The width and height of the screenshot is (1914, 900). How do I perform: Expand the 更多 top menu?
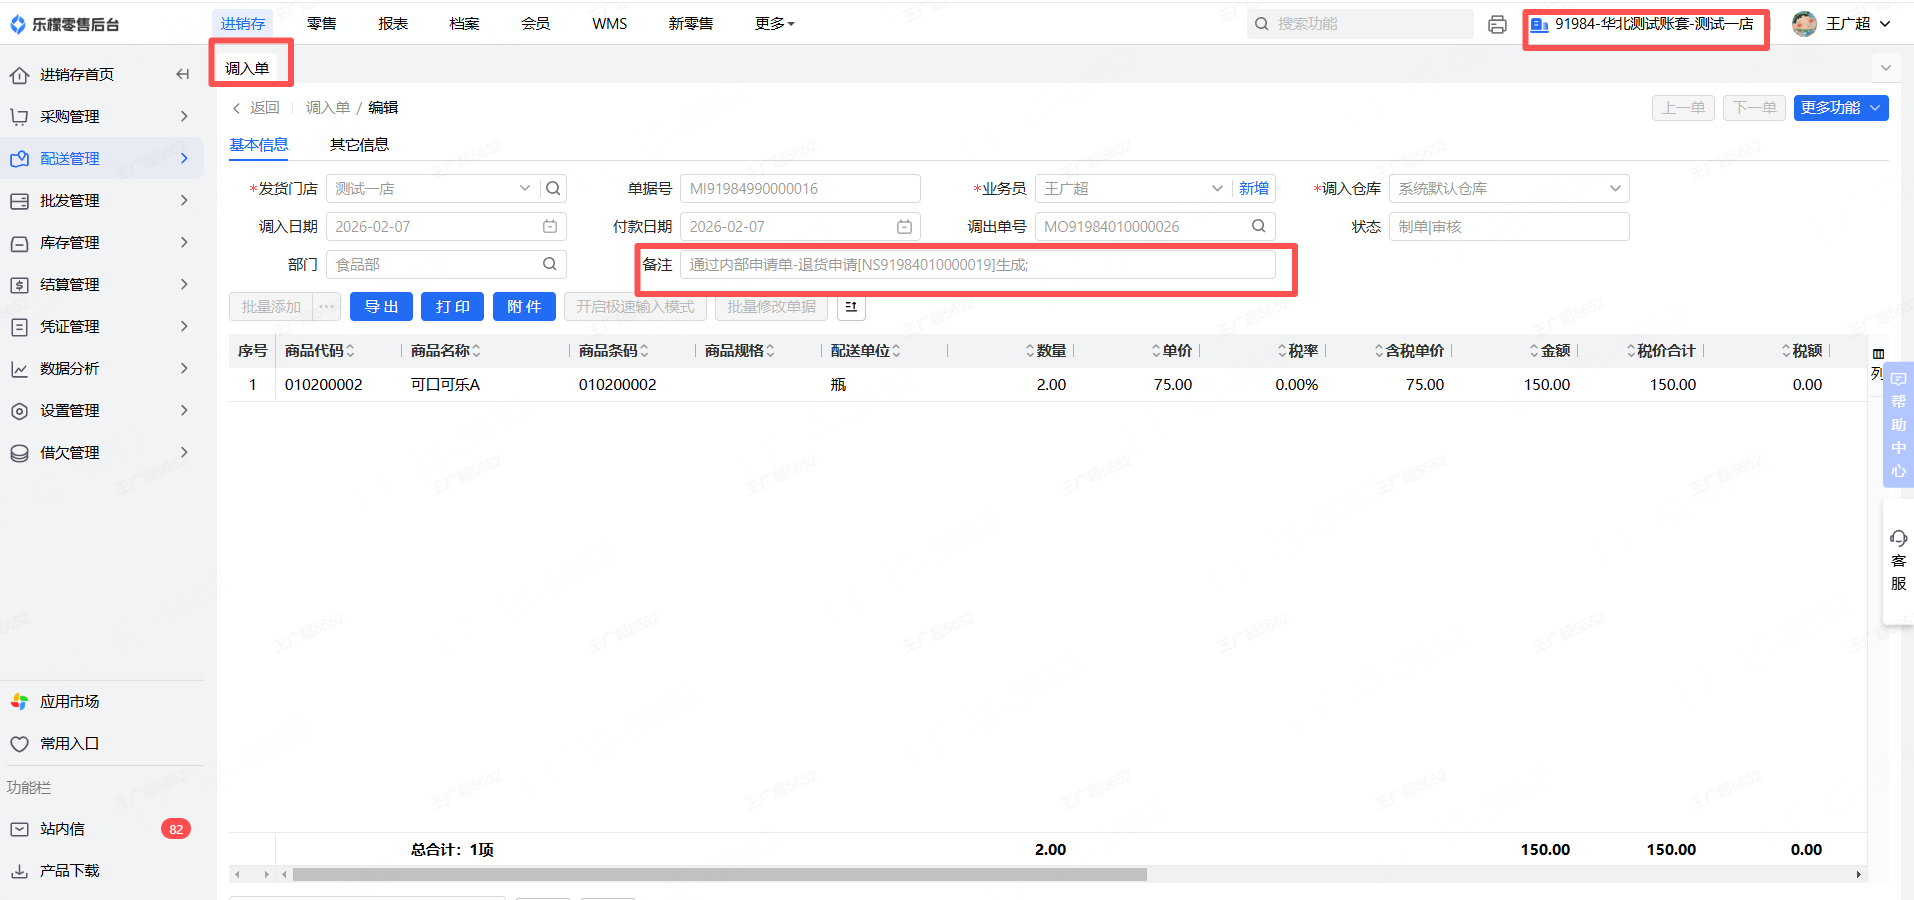[774, 24]
